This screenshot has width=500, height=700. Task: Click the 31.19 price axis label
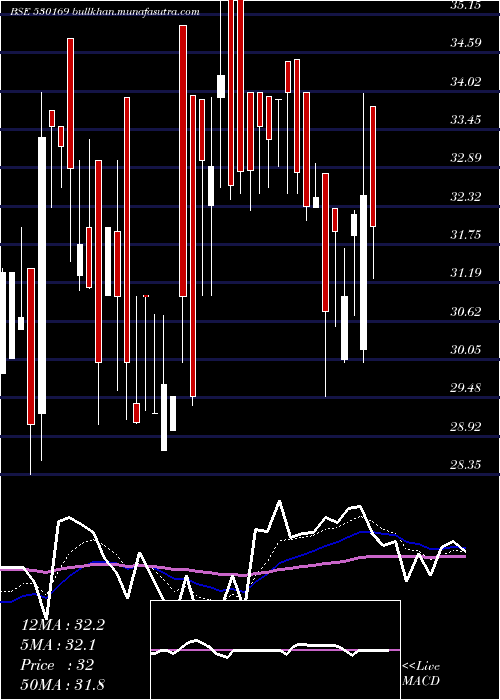pos(465,272)
